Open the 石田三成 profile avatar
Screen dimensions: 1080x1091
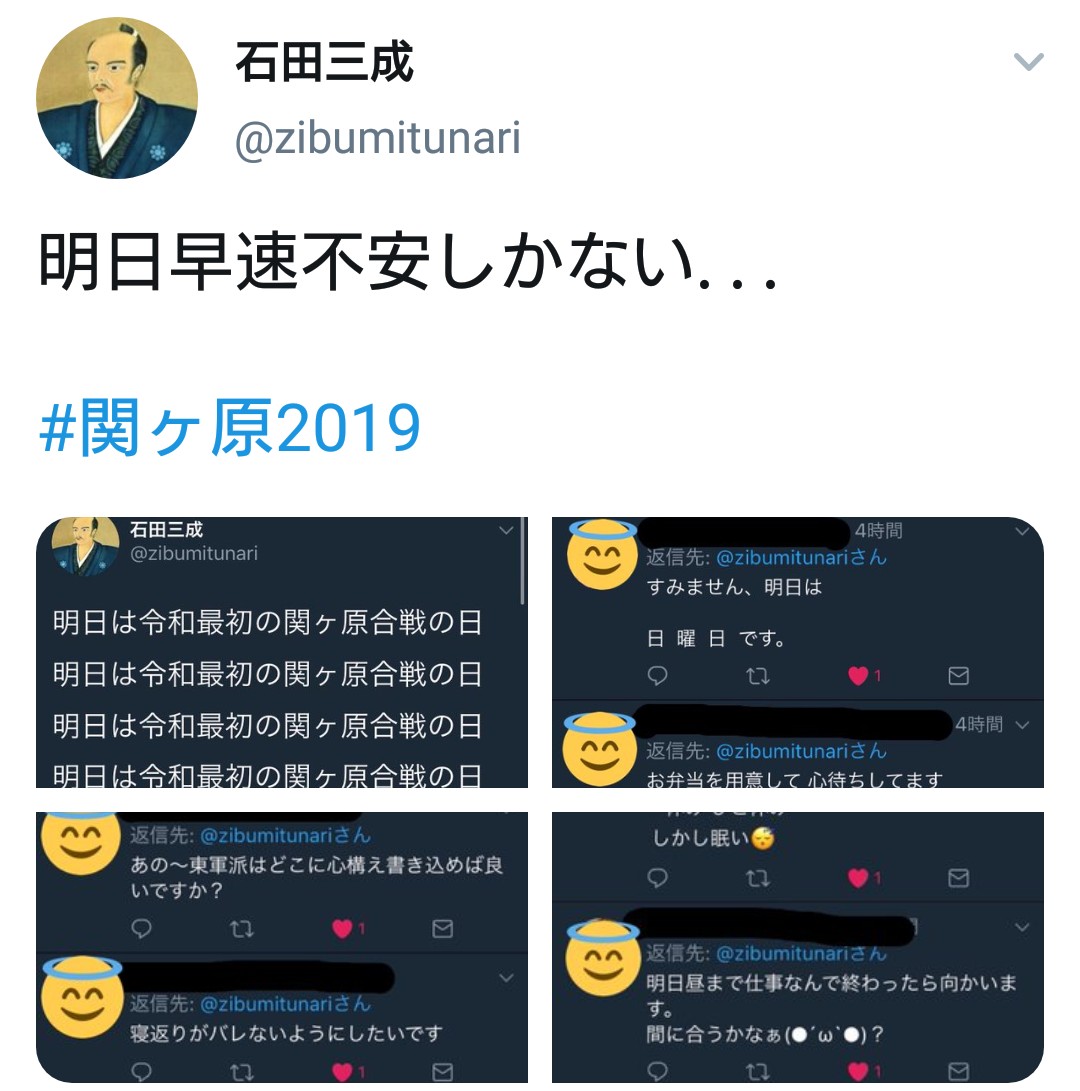click(117, 98)
